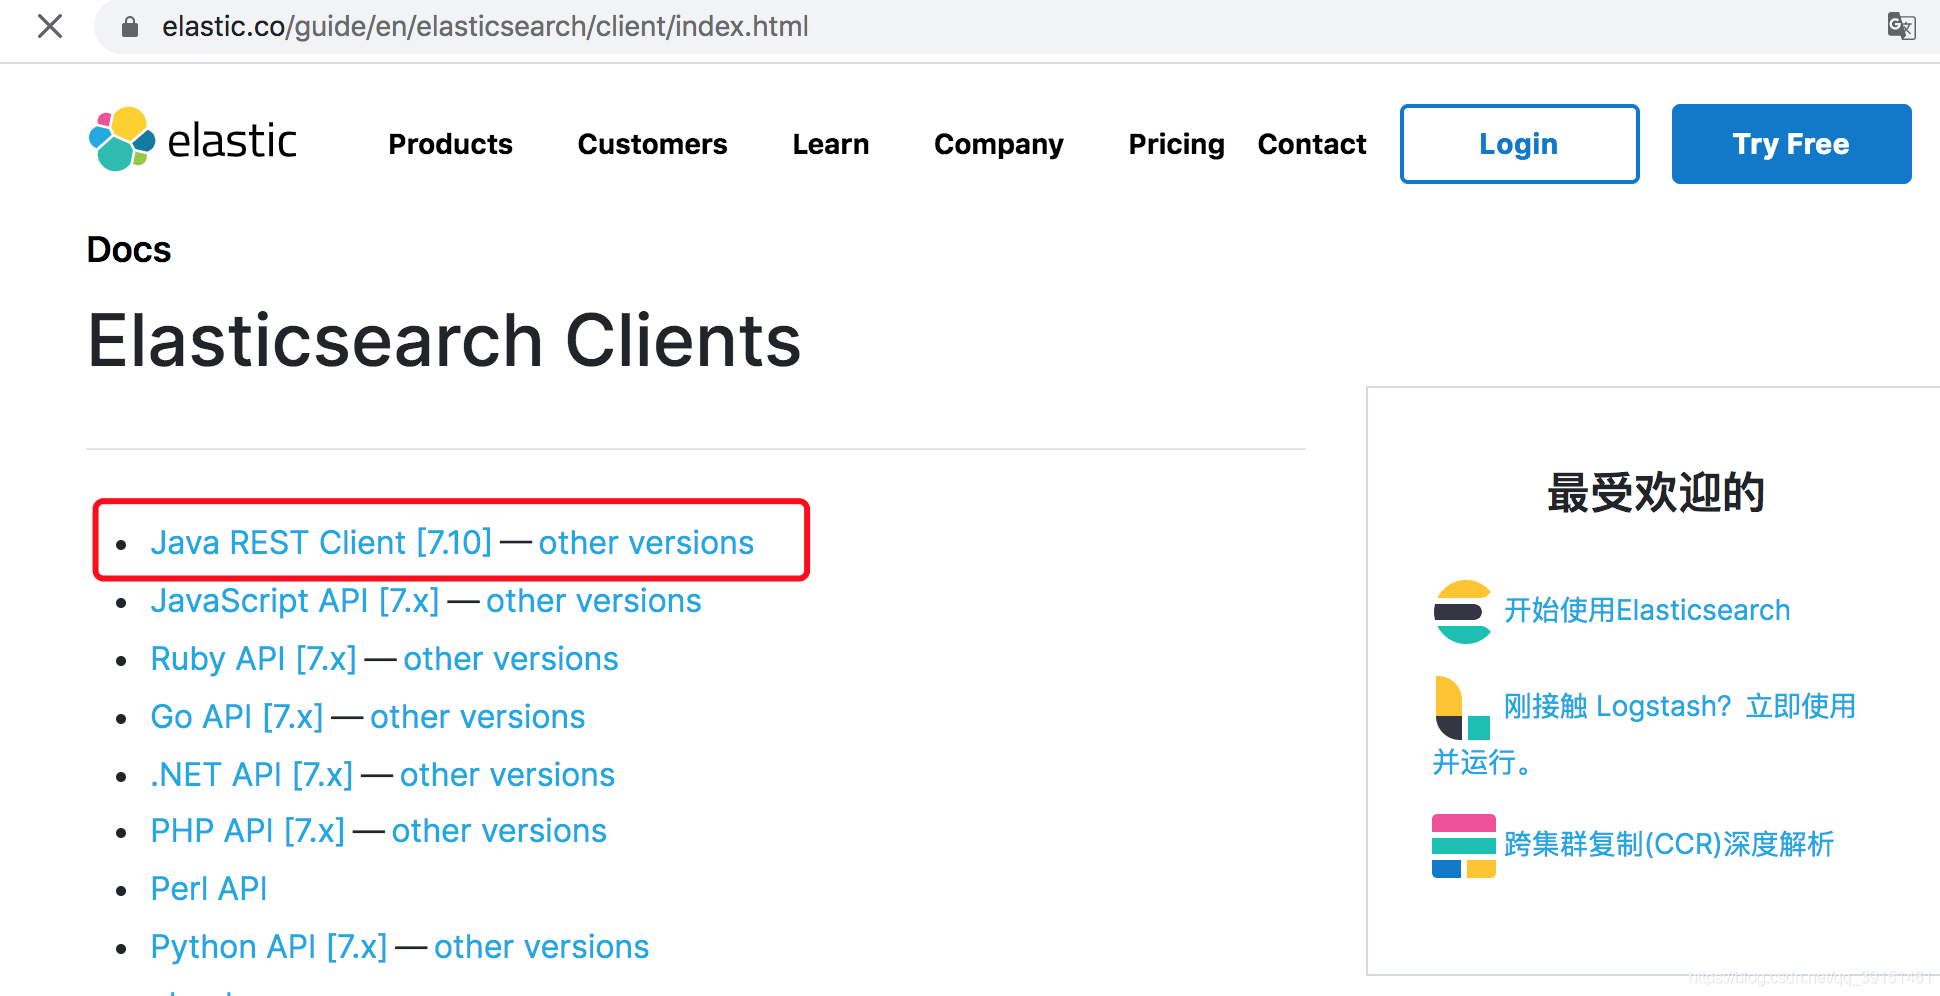The height and width of the screenshot is (996, 1940).
Task: Open other versions for PHP API
Action: [499, 831]
